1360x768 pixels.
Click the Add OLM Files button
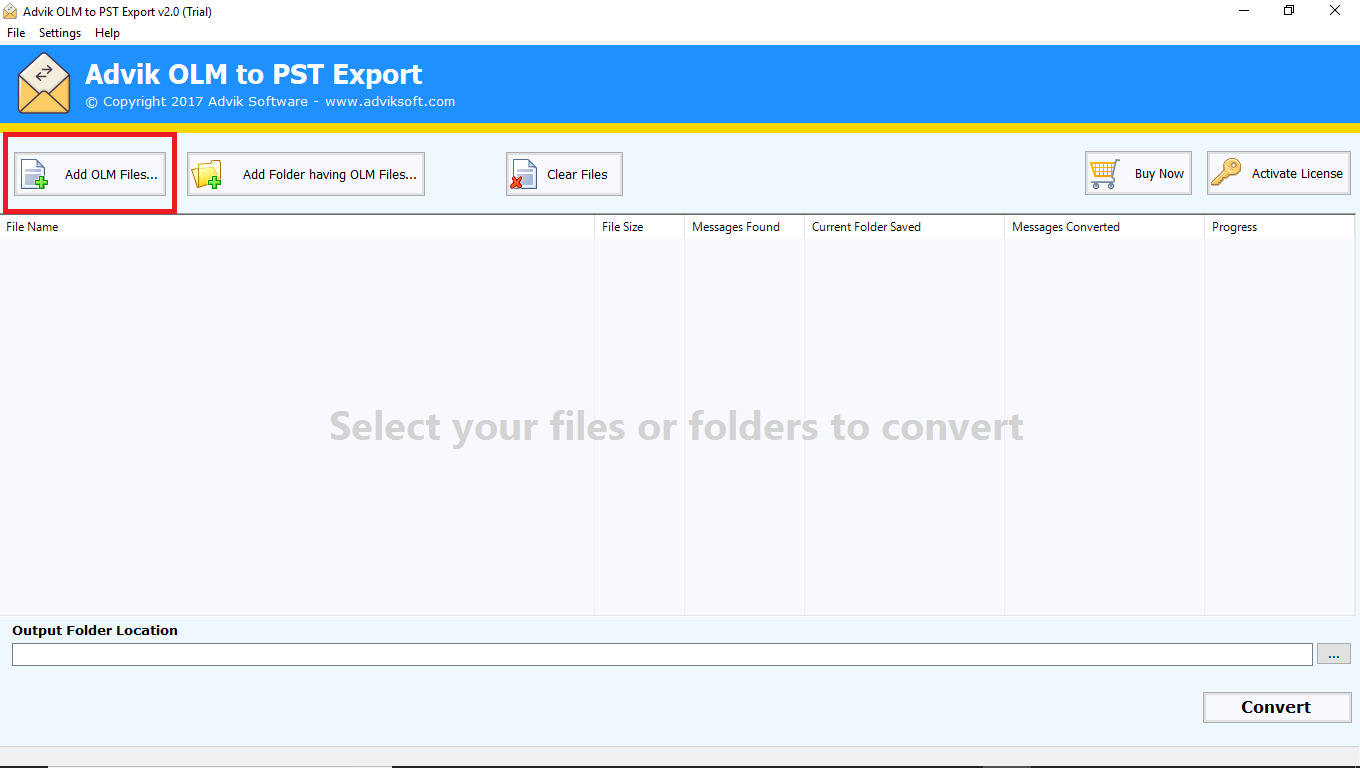(90, 174)
